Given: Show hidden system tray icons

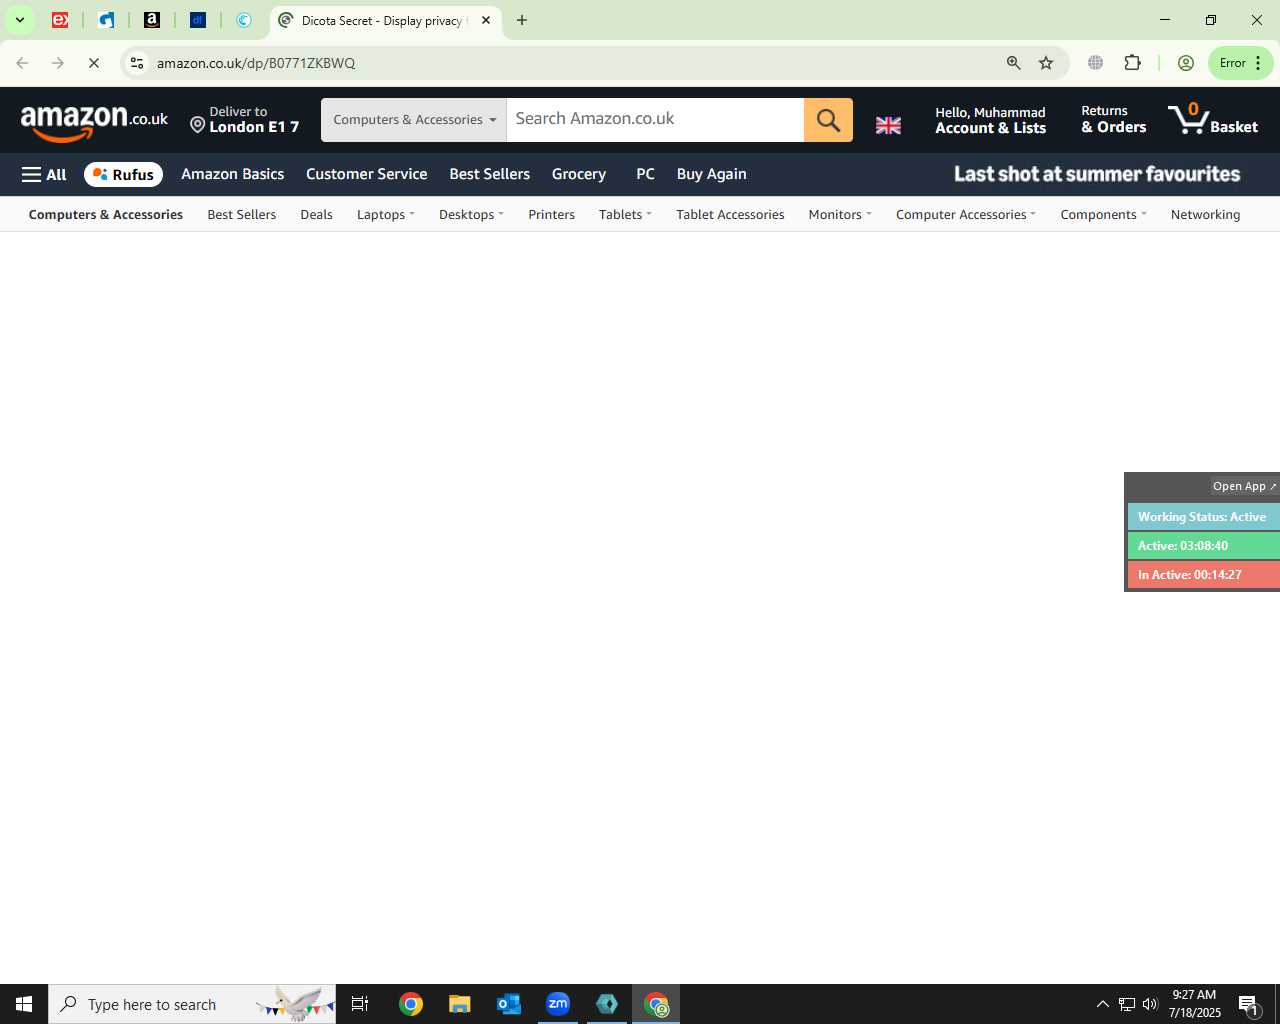Looking at the screenshot, I should coord(1103,1004).
